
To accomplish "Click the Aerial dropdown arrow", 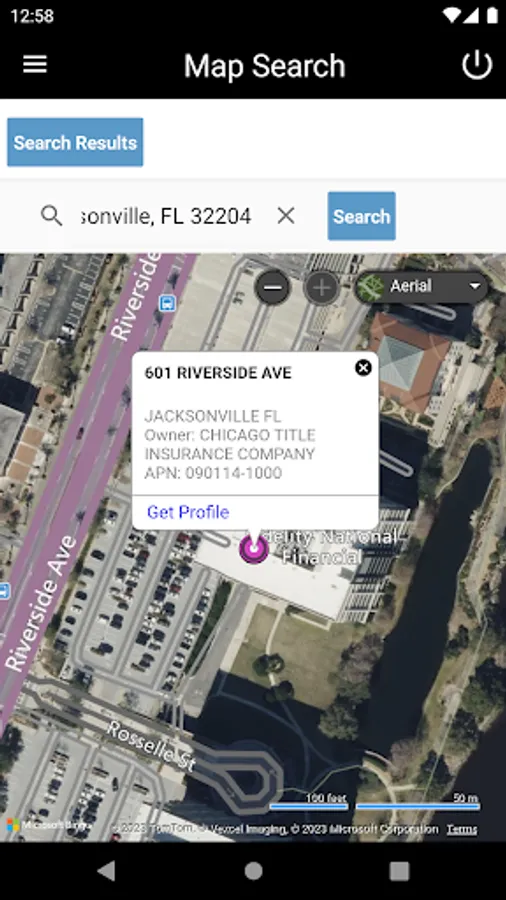I will tap(474, 286).
